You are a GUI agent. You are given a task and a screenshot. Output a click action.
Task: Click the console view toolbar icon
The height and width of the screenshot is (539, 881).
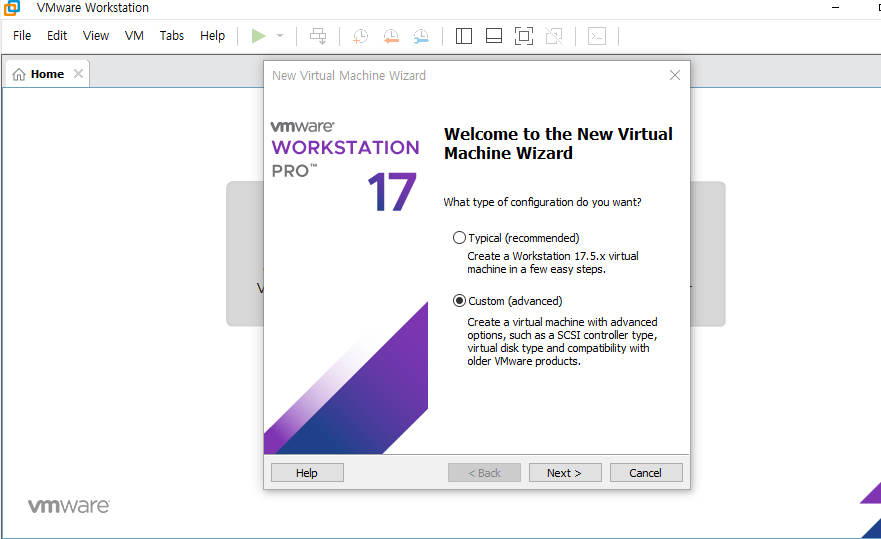click(597, 36)
